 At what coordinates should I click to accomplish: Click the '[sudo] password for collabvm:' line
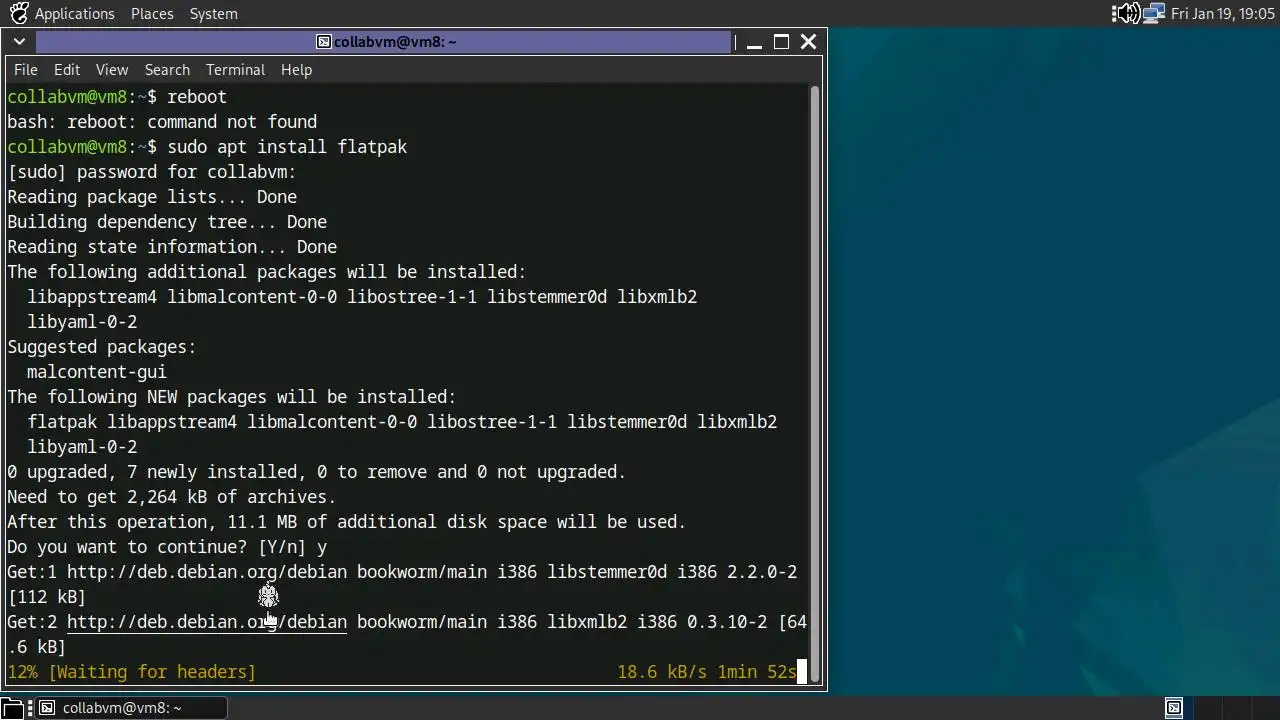coord(152,172)
